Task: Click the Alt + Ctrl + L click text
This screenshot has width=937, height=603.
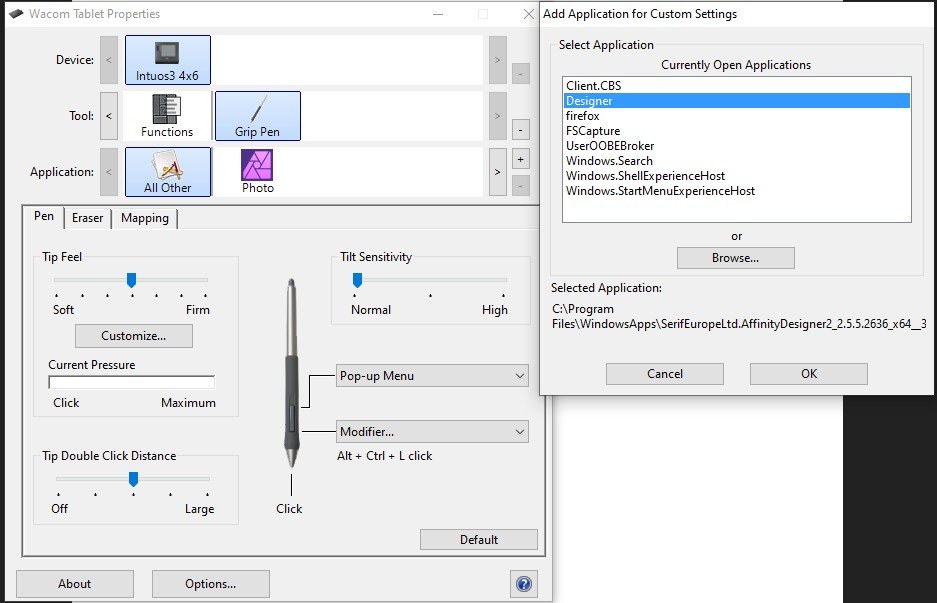Action: point(384,456)
